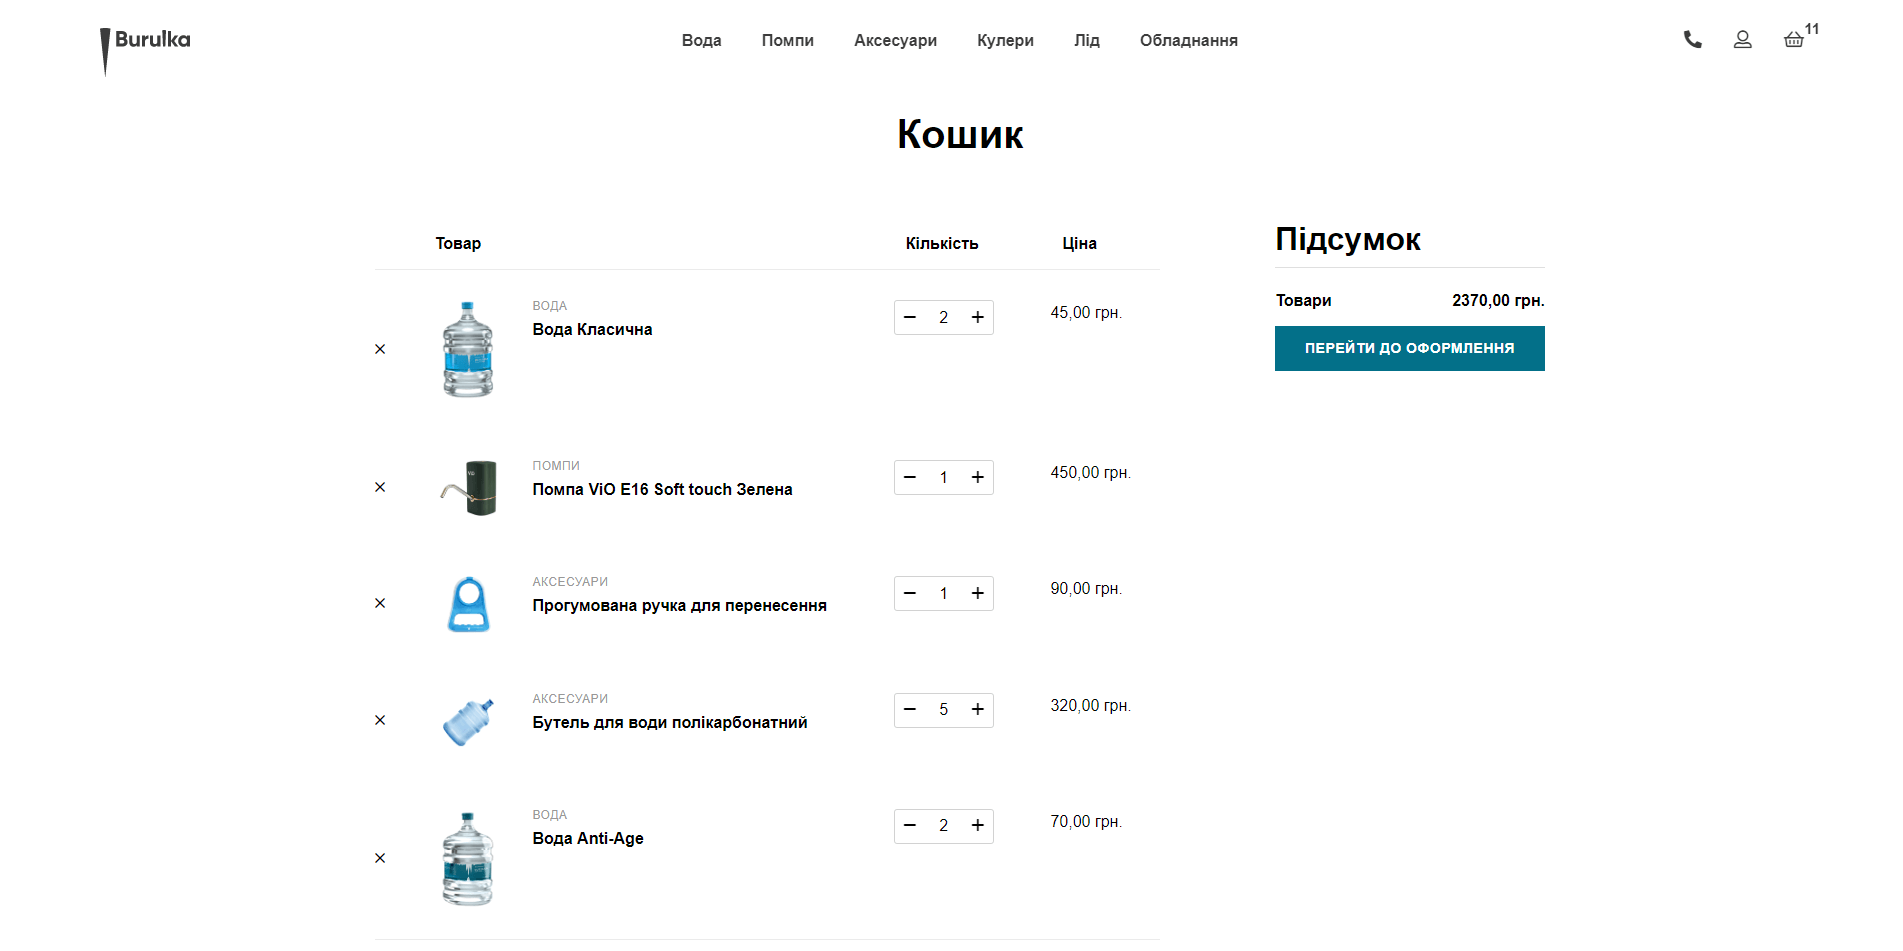The image size is (1903, 951).
Task: Decrease quantity of Вода Anti-Age
Action: [910, 825]
